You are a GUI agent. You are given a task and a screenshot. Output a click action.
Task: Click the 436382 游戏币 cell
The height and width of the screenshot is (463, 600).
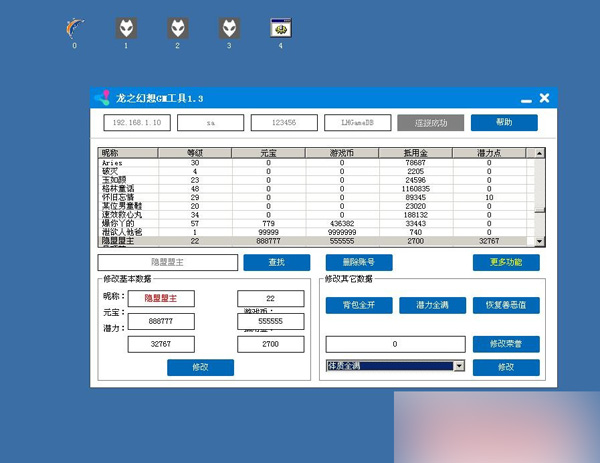click(342, 223)
